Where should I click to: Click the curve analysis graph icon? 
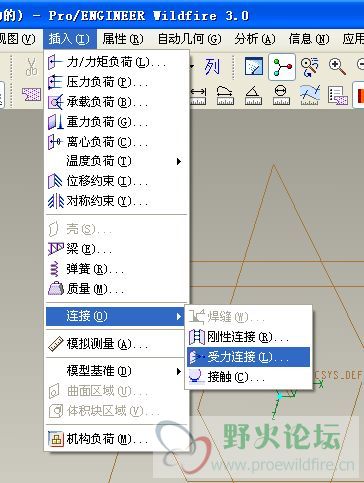[x=310, y=95]
